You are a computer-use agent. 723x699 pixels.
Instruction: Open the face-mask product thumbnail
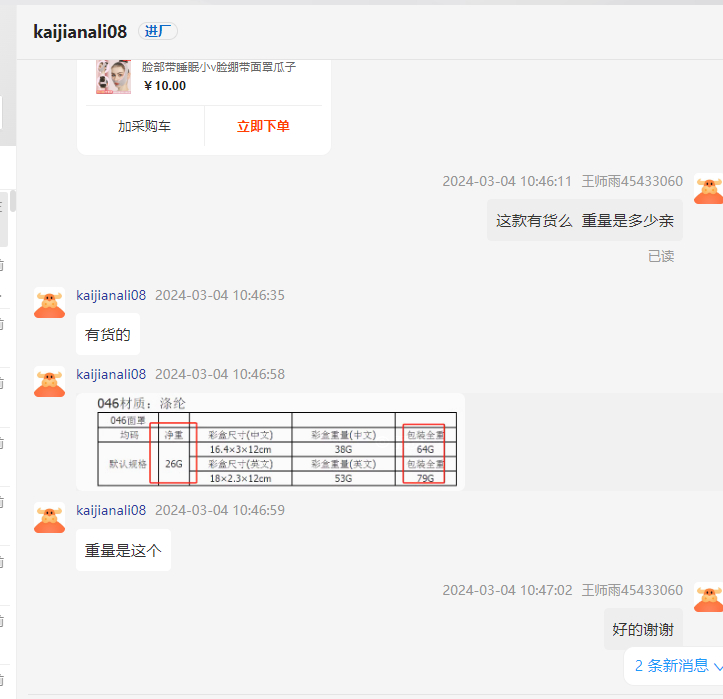click(113, 77)
